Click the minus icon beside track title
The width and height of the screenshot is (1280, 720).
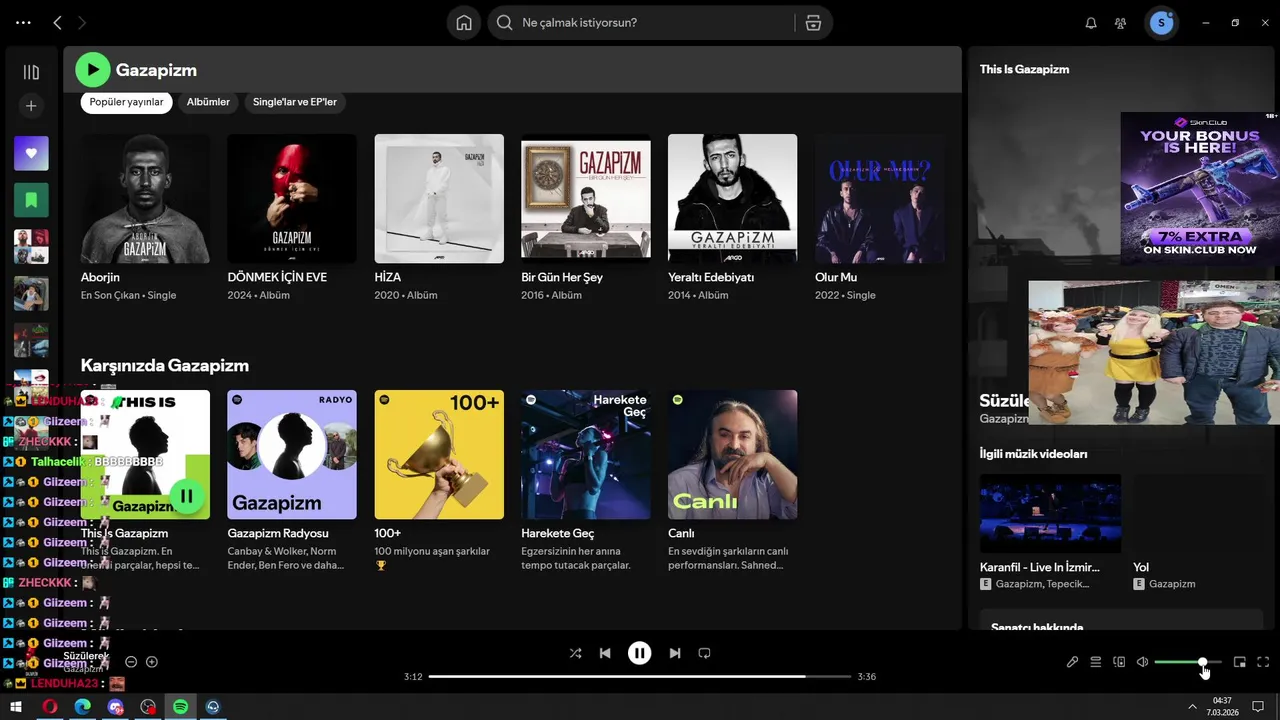click(x=131, y=662)
